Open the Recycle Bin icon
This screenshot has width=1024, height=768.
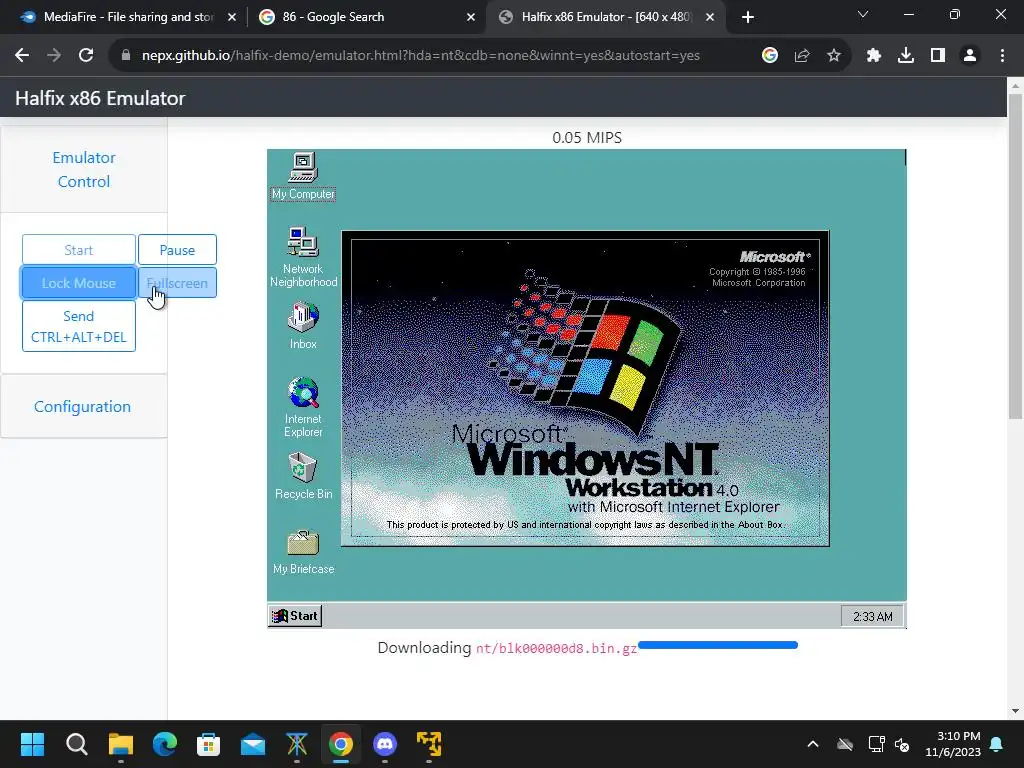[x=303, y=476]
